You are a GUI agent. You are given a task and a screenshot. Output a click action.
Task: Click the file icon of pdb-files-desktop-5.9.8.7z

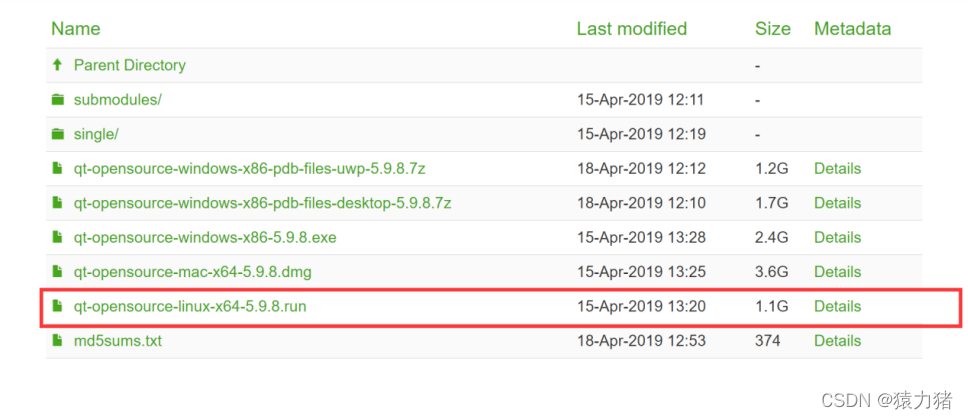[57, 203]
